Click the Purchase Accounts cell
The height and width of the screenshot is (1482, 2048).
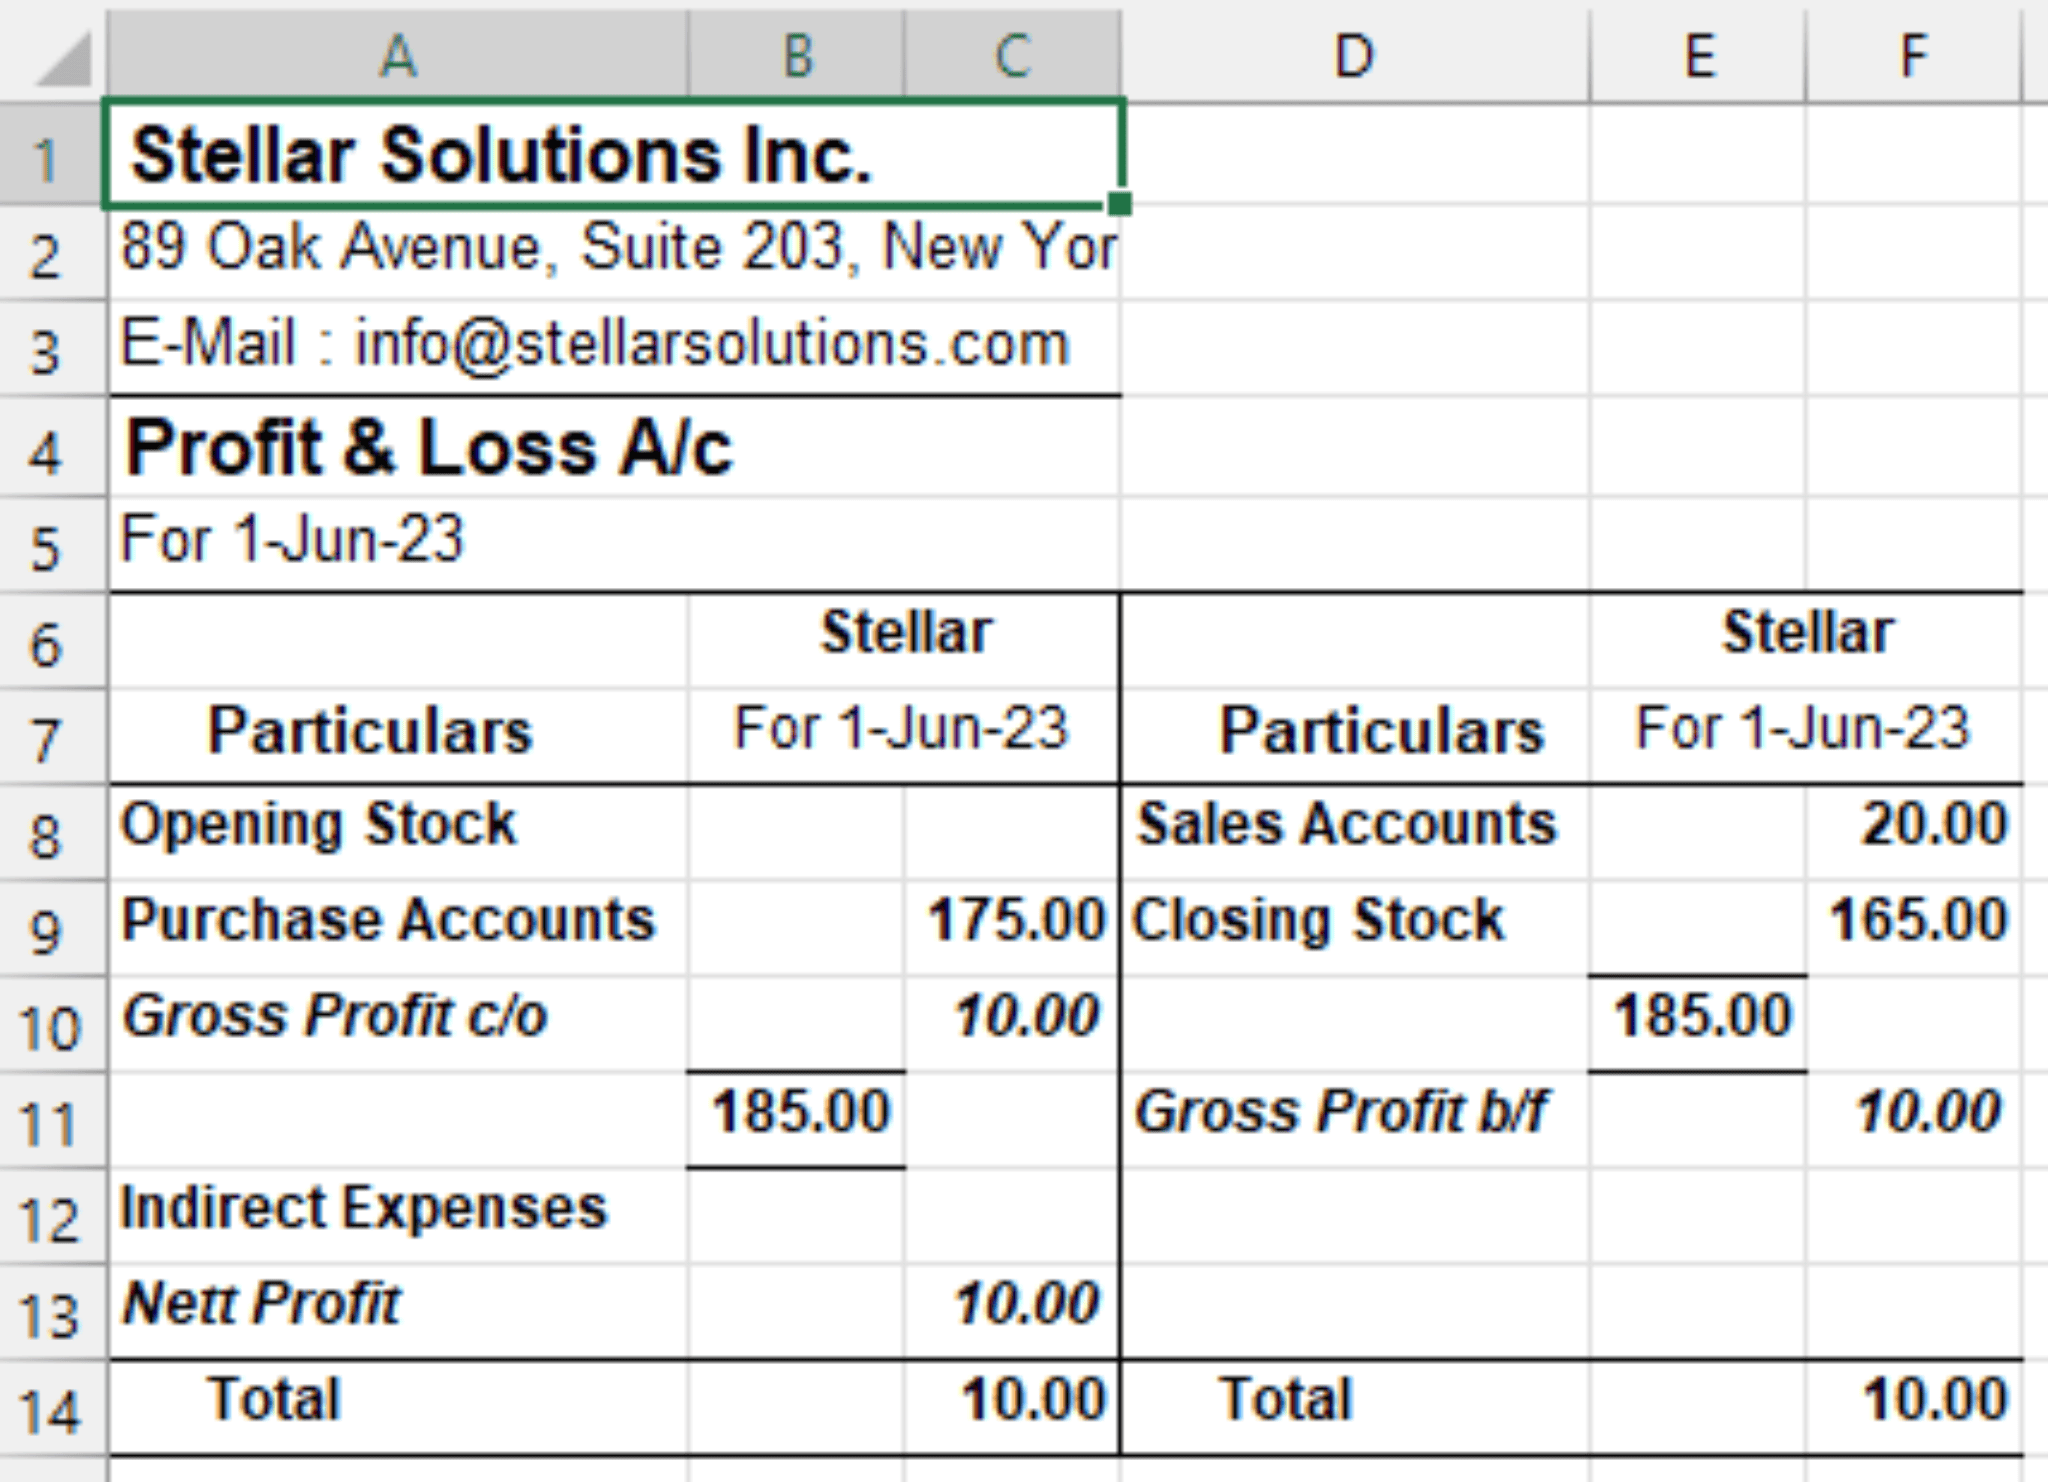[400, 919]
